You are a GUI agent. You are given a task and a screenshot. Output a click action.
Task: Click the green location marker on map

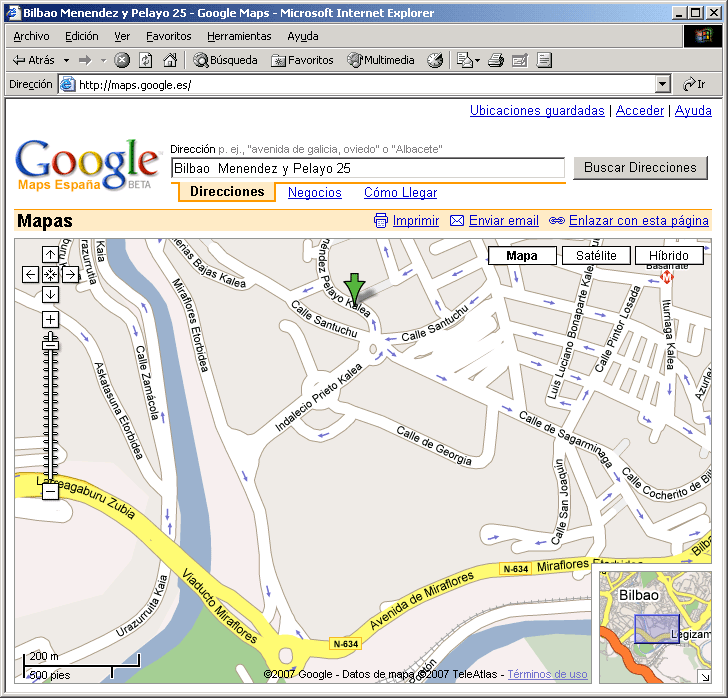[354, 287]
